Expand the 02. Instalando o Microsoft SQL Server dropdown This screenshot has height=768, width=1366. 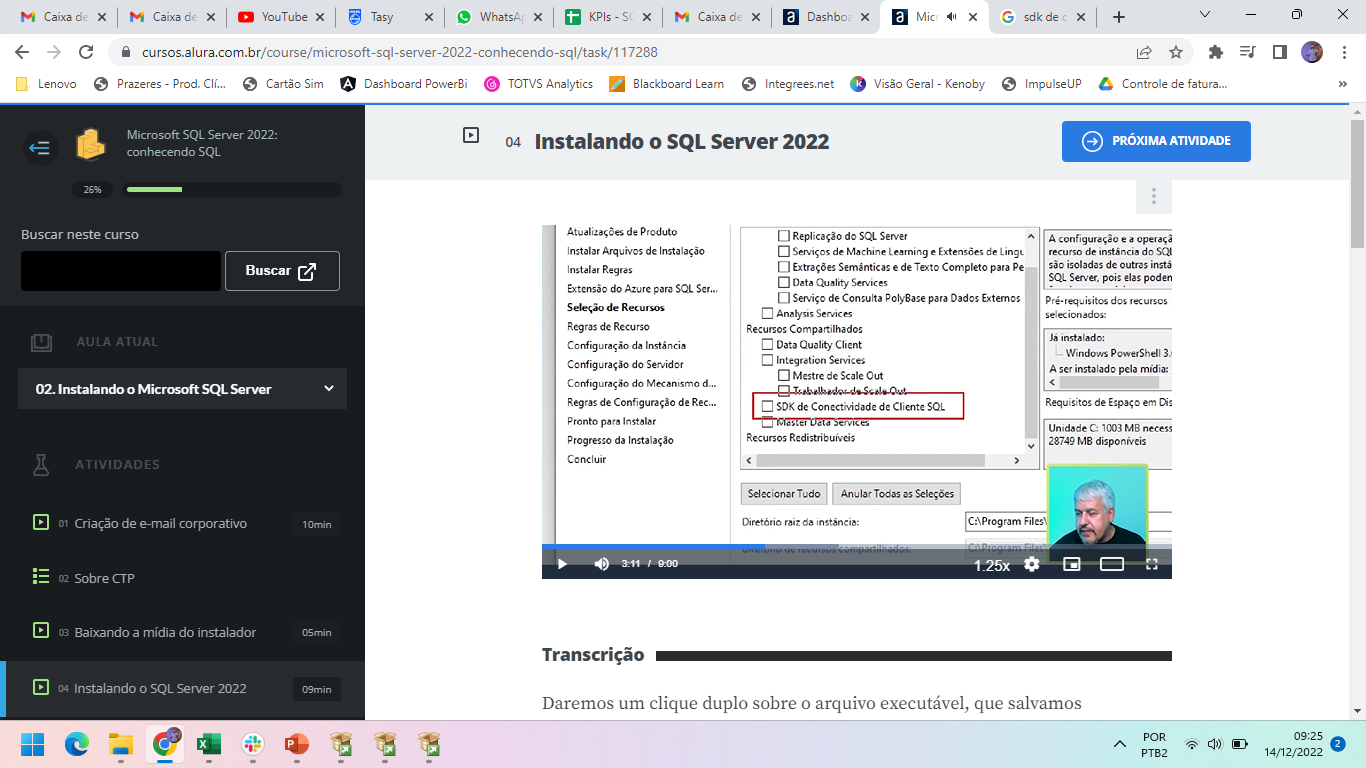tap(182, 389)
